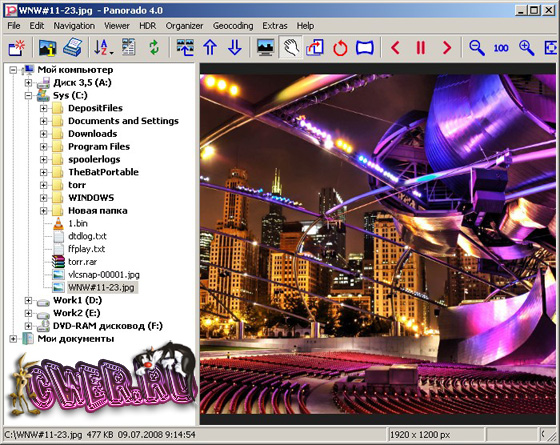Open image information toolbar icon
The width and height of the screenshot is (560, 445).
48,47
